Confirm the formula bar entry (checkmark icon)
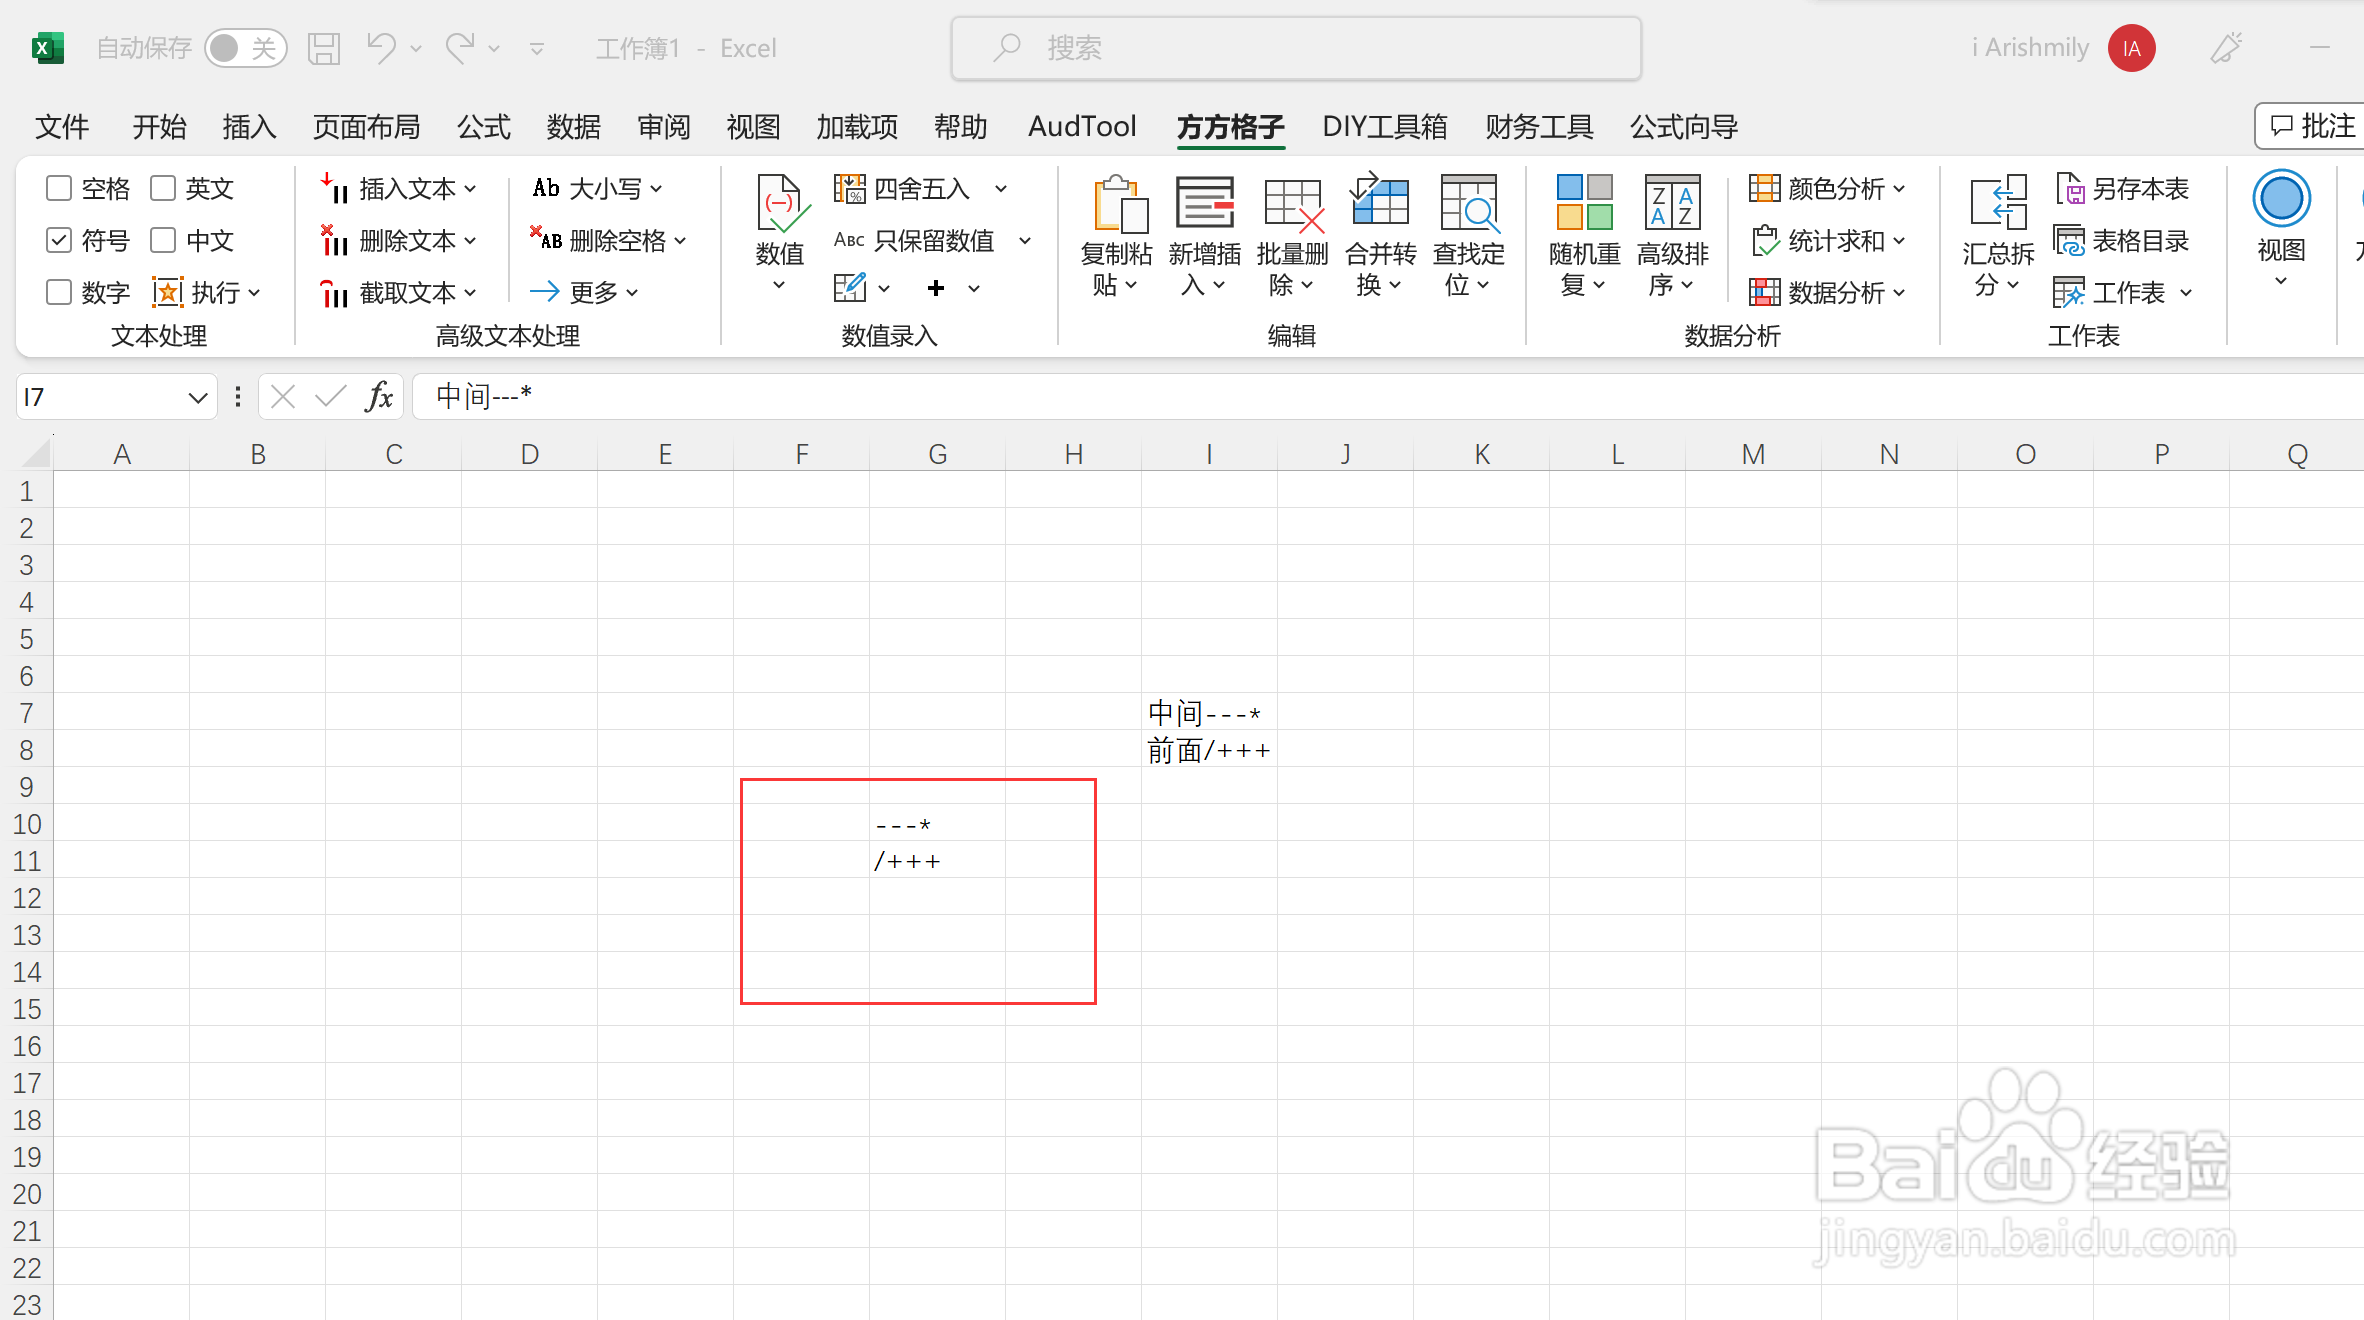The width and height of the screenshot is (2364, 1320). click(330, 397)
